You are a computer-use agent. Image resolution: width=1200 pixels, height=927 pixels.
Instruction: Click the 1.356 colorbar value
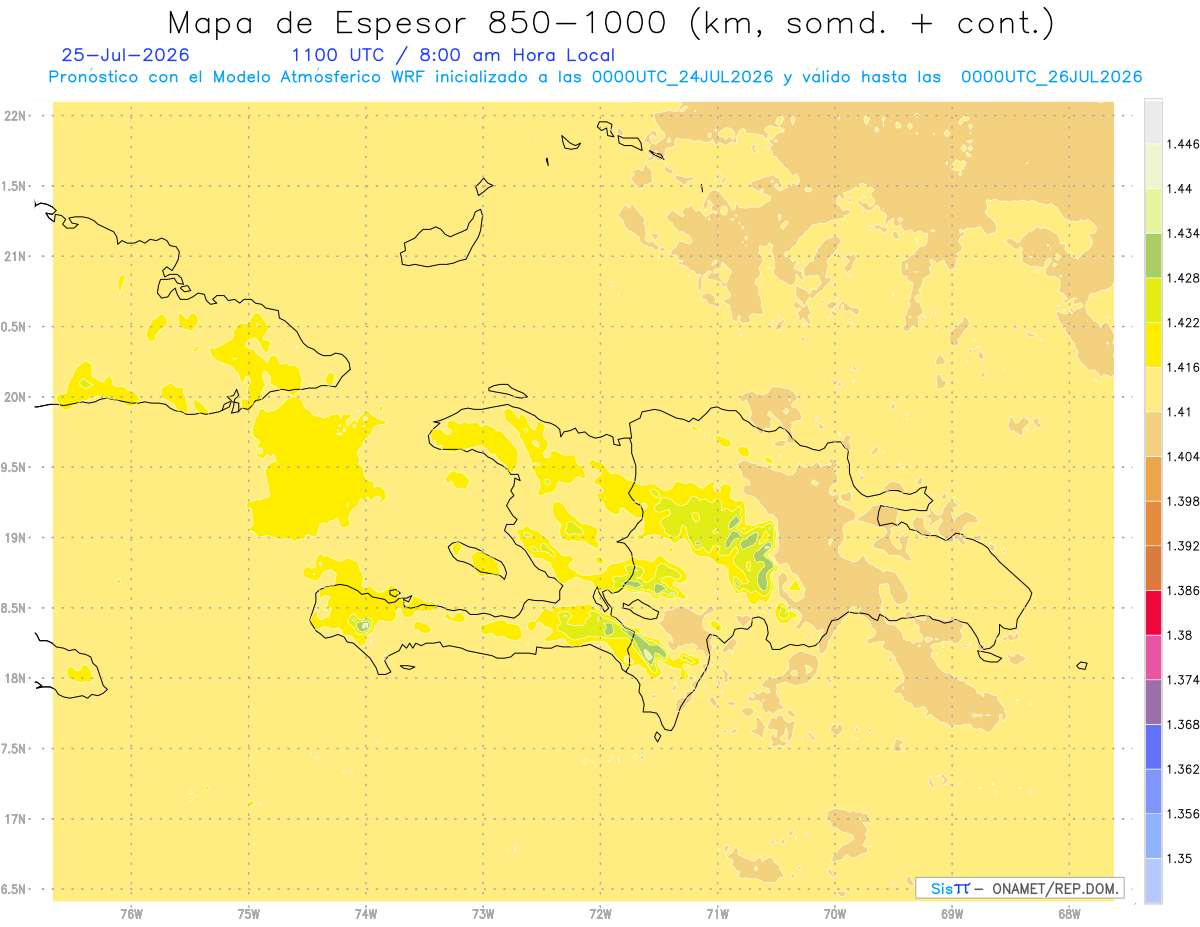(1185, 813)
